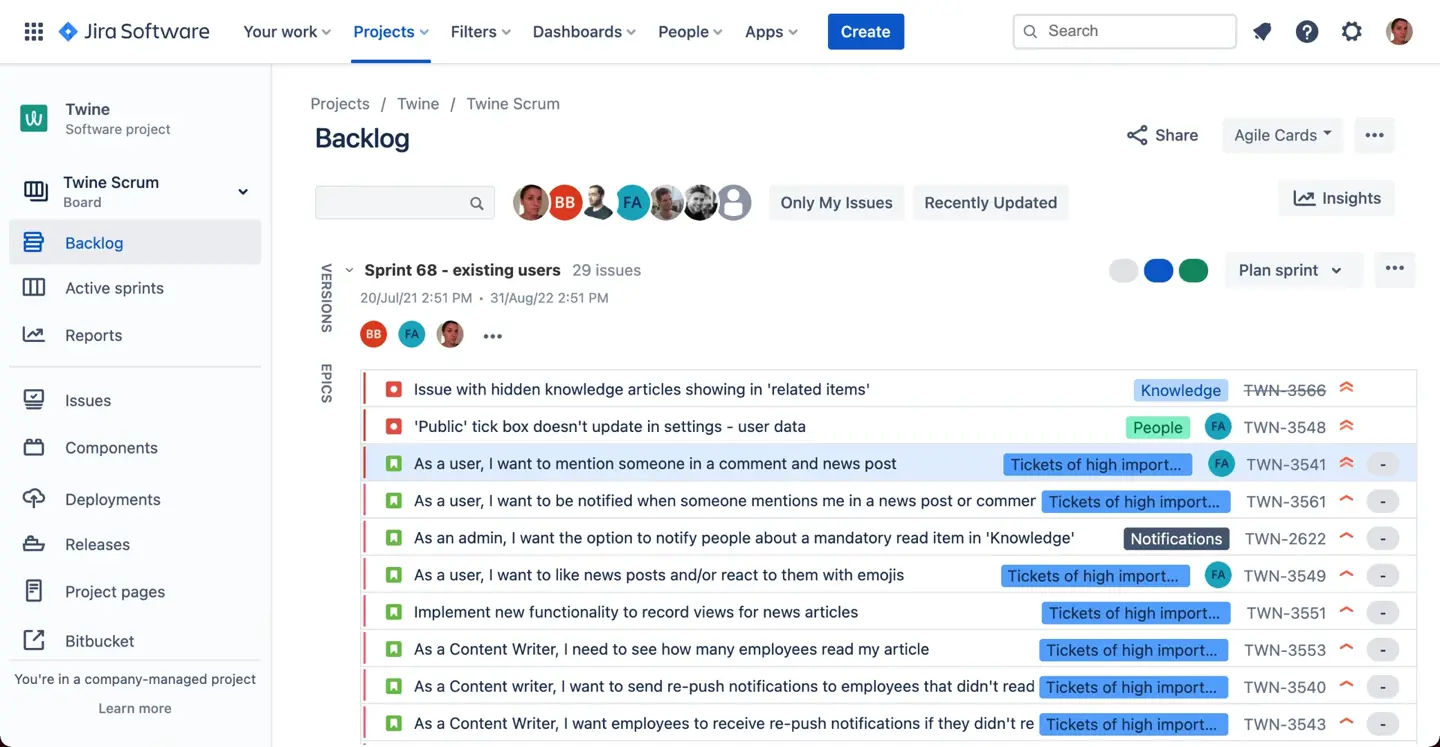The height and width of the screenshot is (747, 1440).
Task: Click the blue sprint status circle
Action: 1158,270
